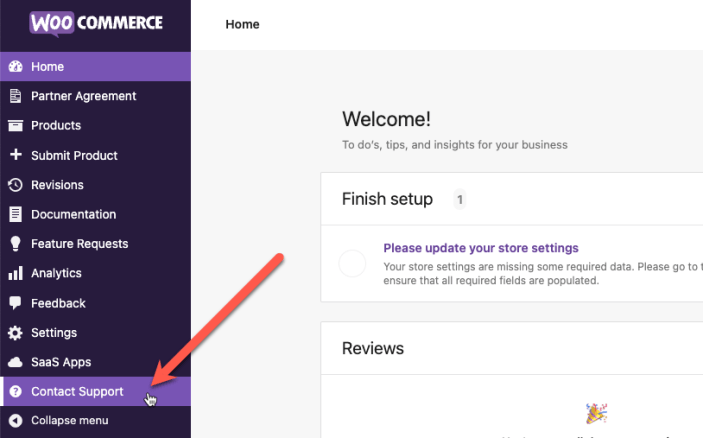Viewport: 703px width, 438px height.
Task: Click the empty task circle beside store settings
Action: pos(352,264)
